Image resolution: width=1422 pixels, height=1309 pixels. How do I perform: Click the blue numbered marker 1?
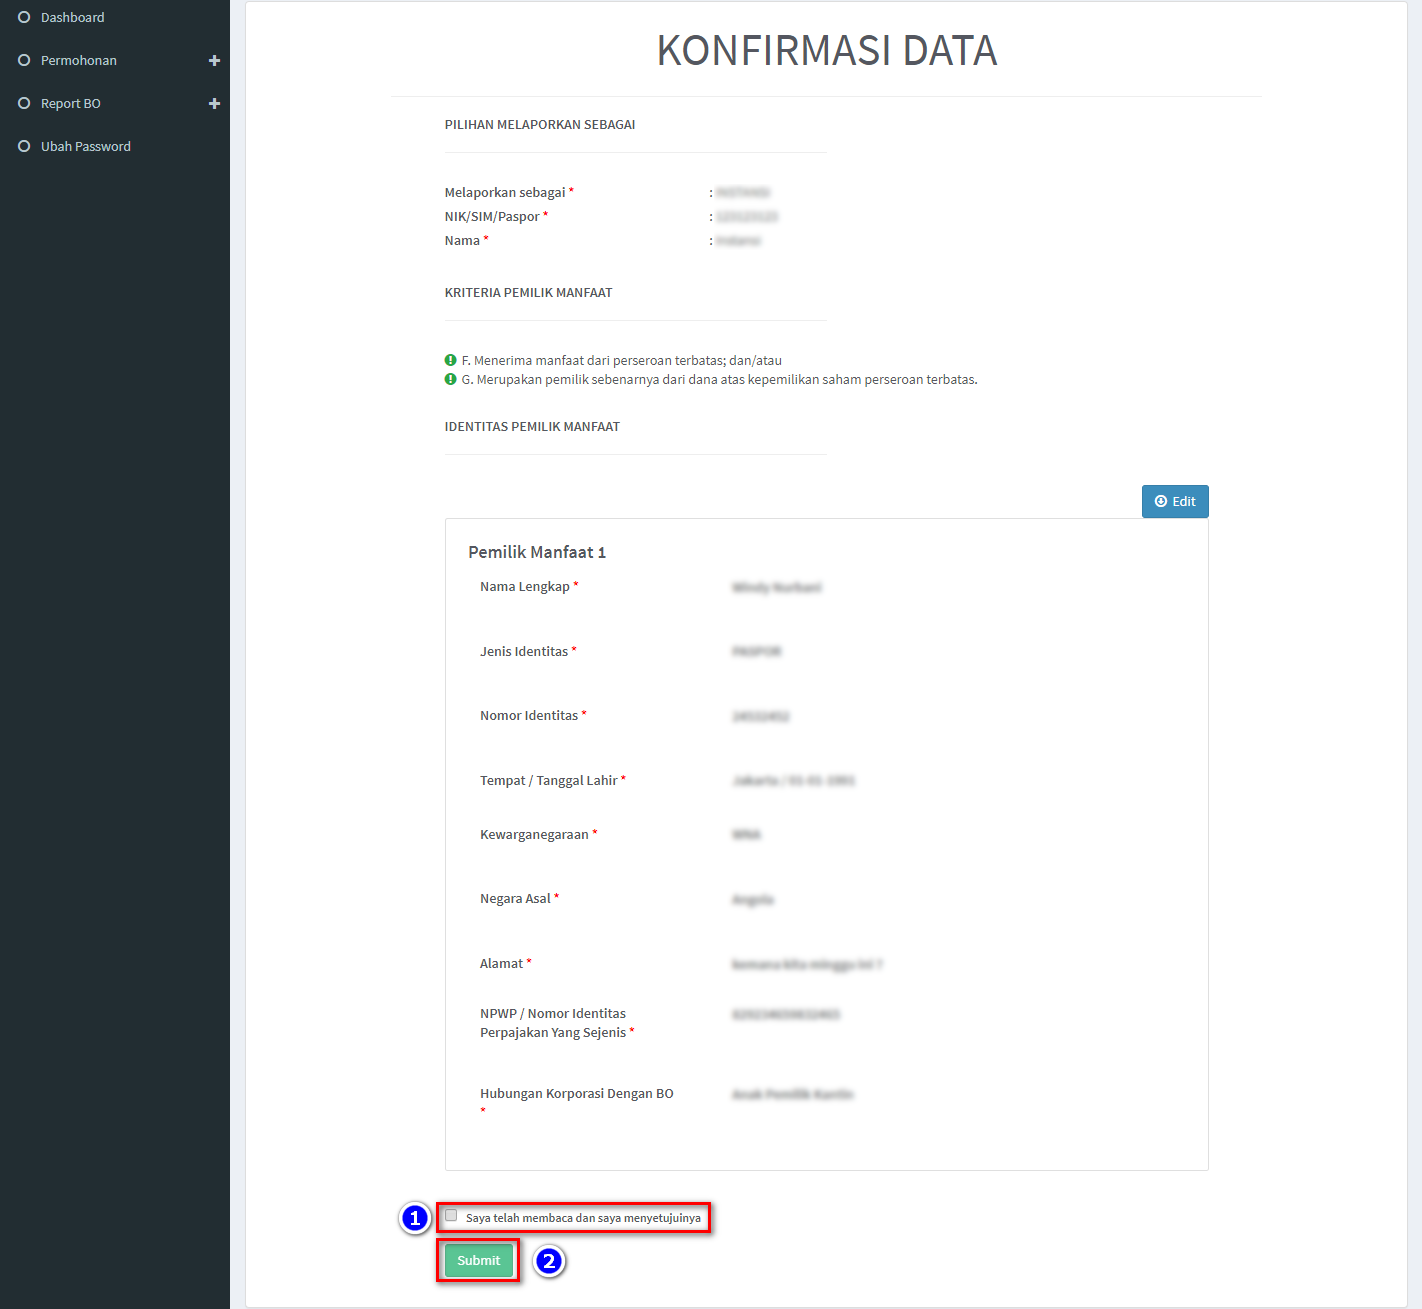(415, 1218)
